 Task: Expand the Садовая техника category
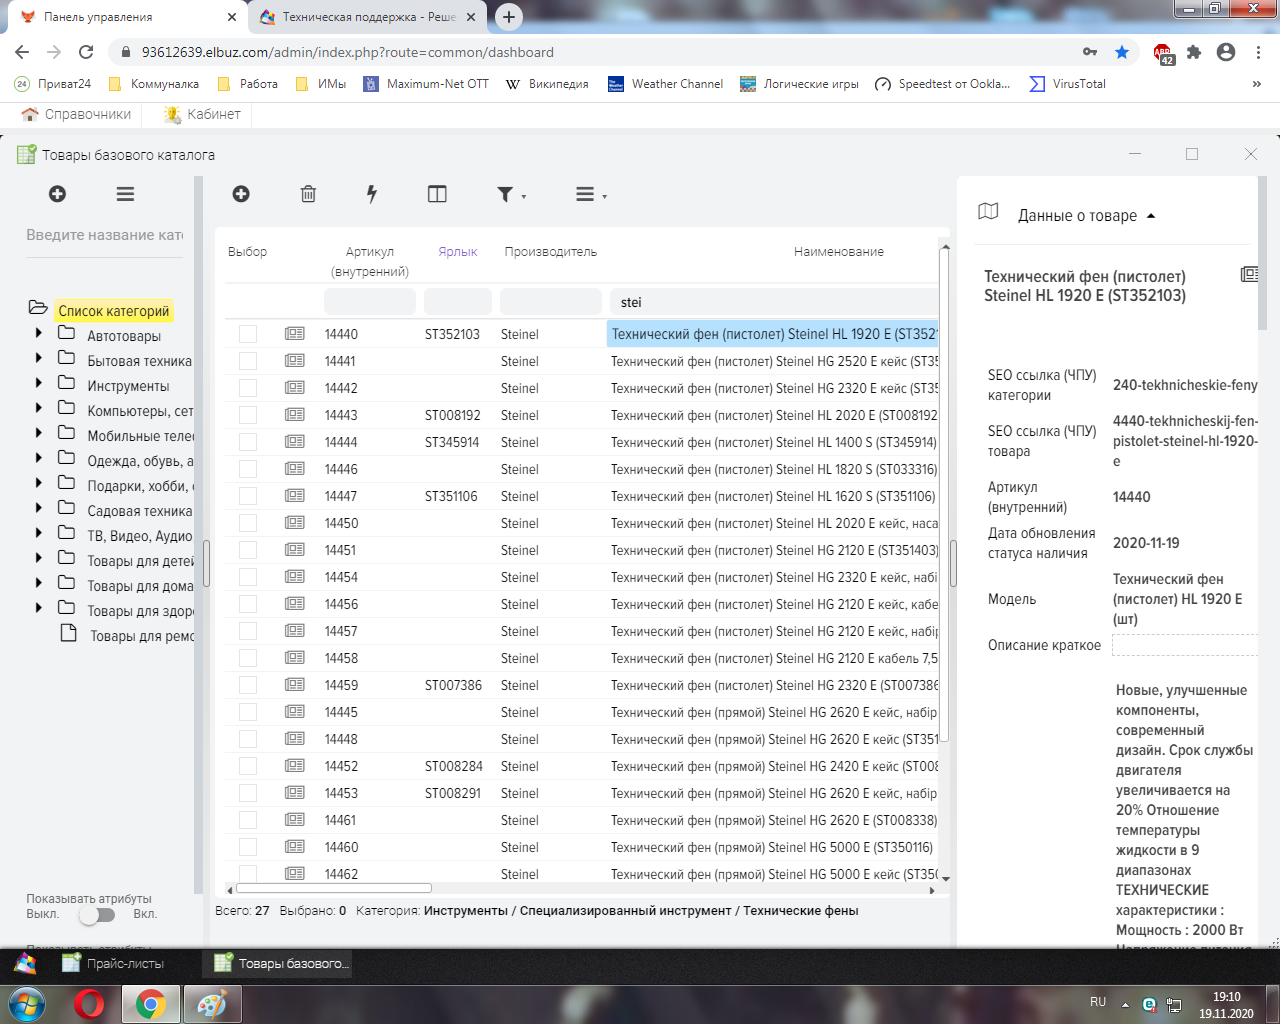click(39, 508)
